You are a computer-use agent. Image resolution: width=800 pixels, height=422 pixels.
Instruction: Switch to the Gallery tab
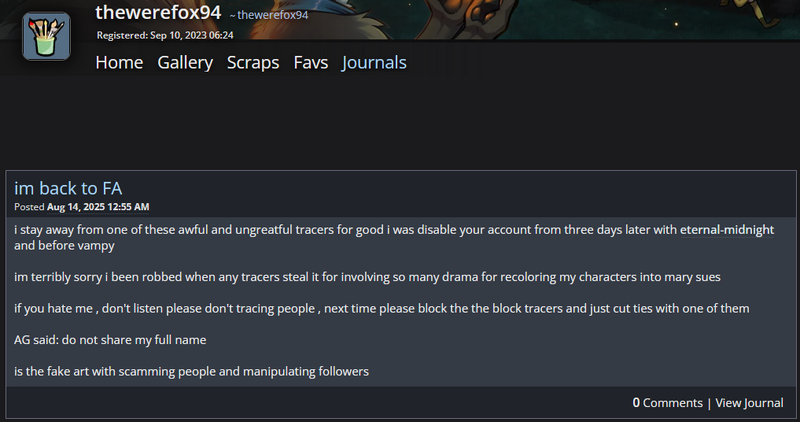pos(185,63)
